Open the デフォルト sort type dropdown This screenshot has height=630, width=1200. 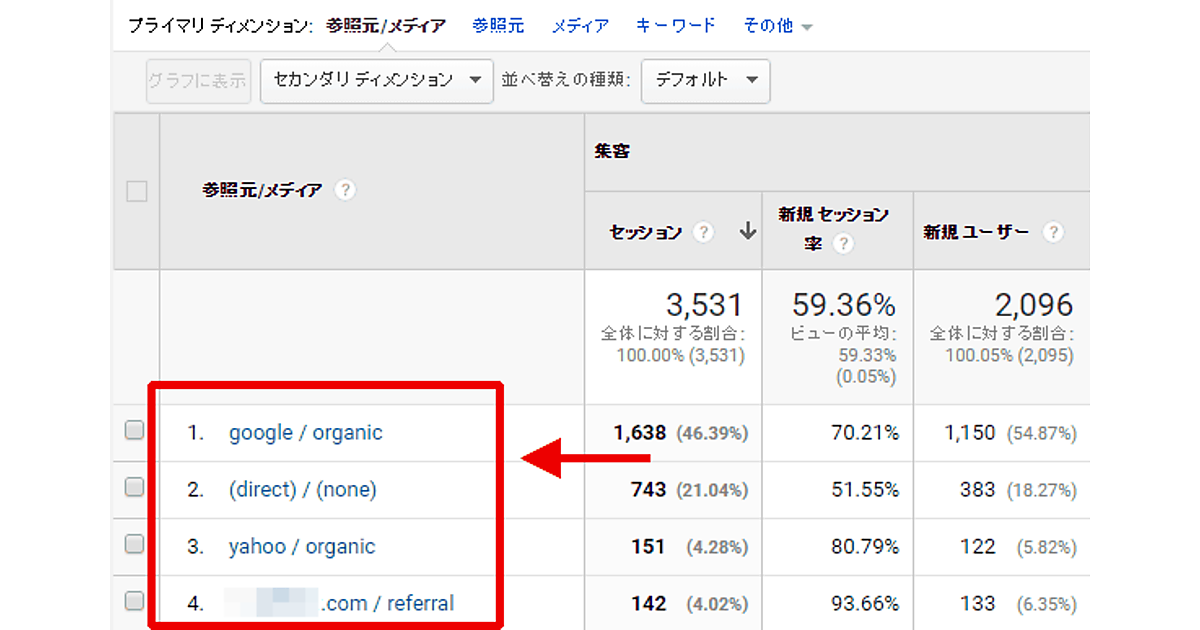(705, 80)
